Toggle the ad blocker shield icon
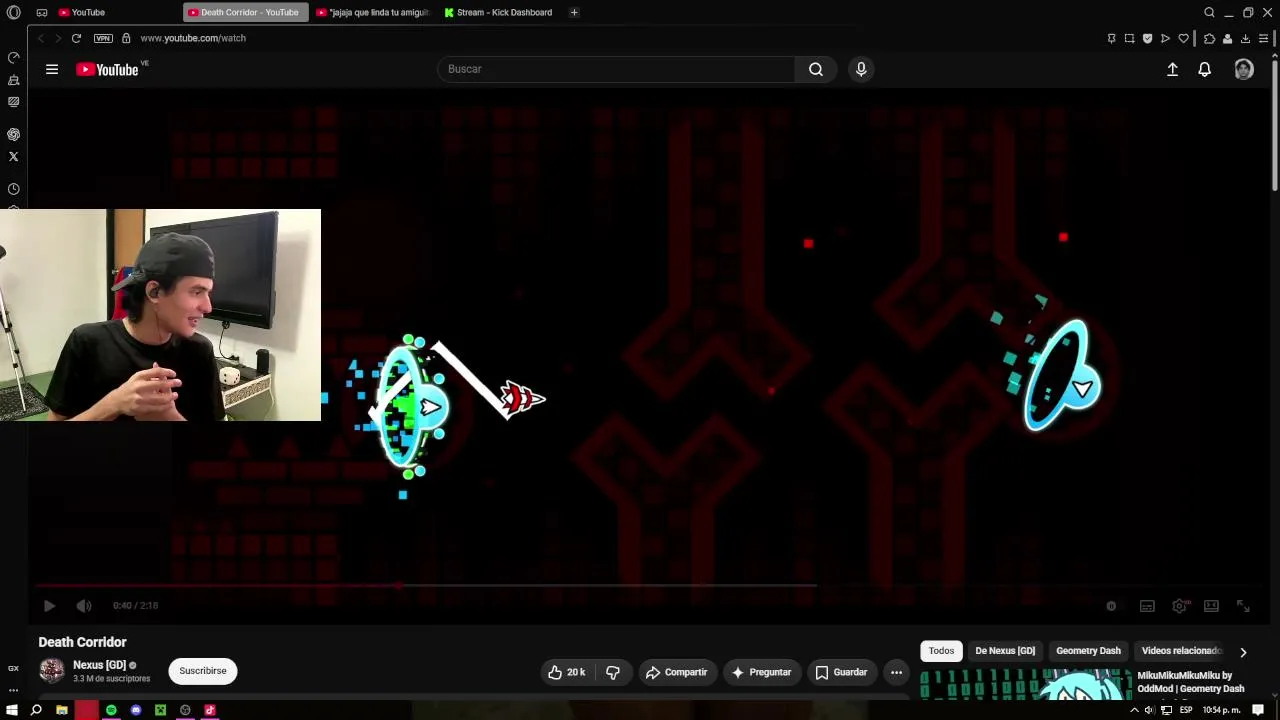Viewport: 1280px width, 720px height. click(x=1147, y=38)
